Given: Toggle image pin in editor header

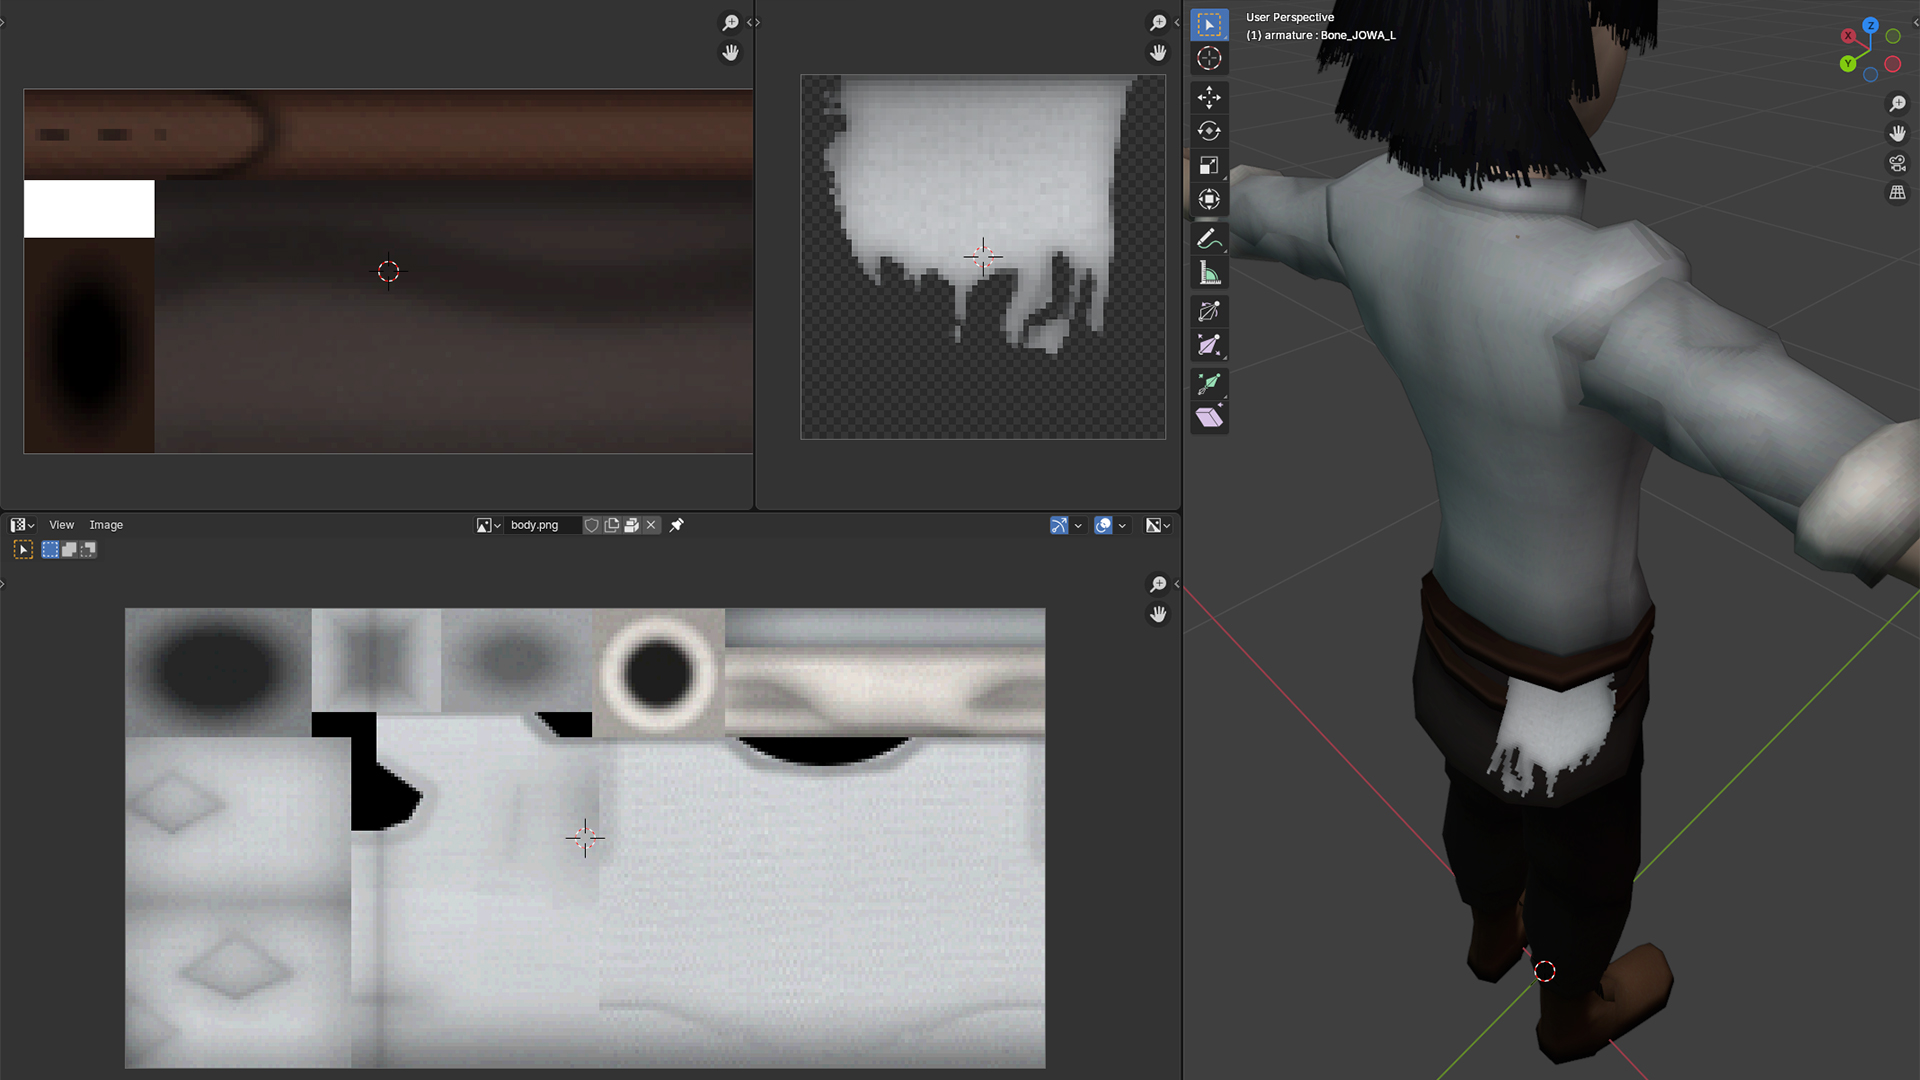Looking at the screenshot, I should coord(677,525).
